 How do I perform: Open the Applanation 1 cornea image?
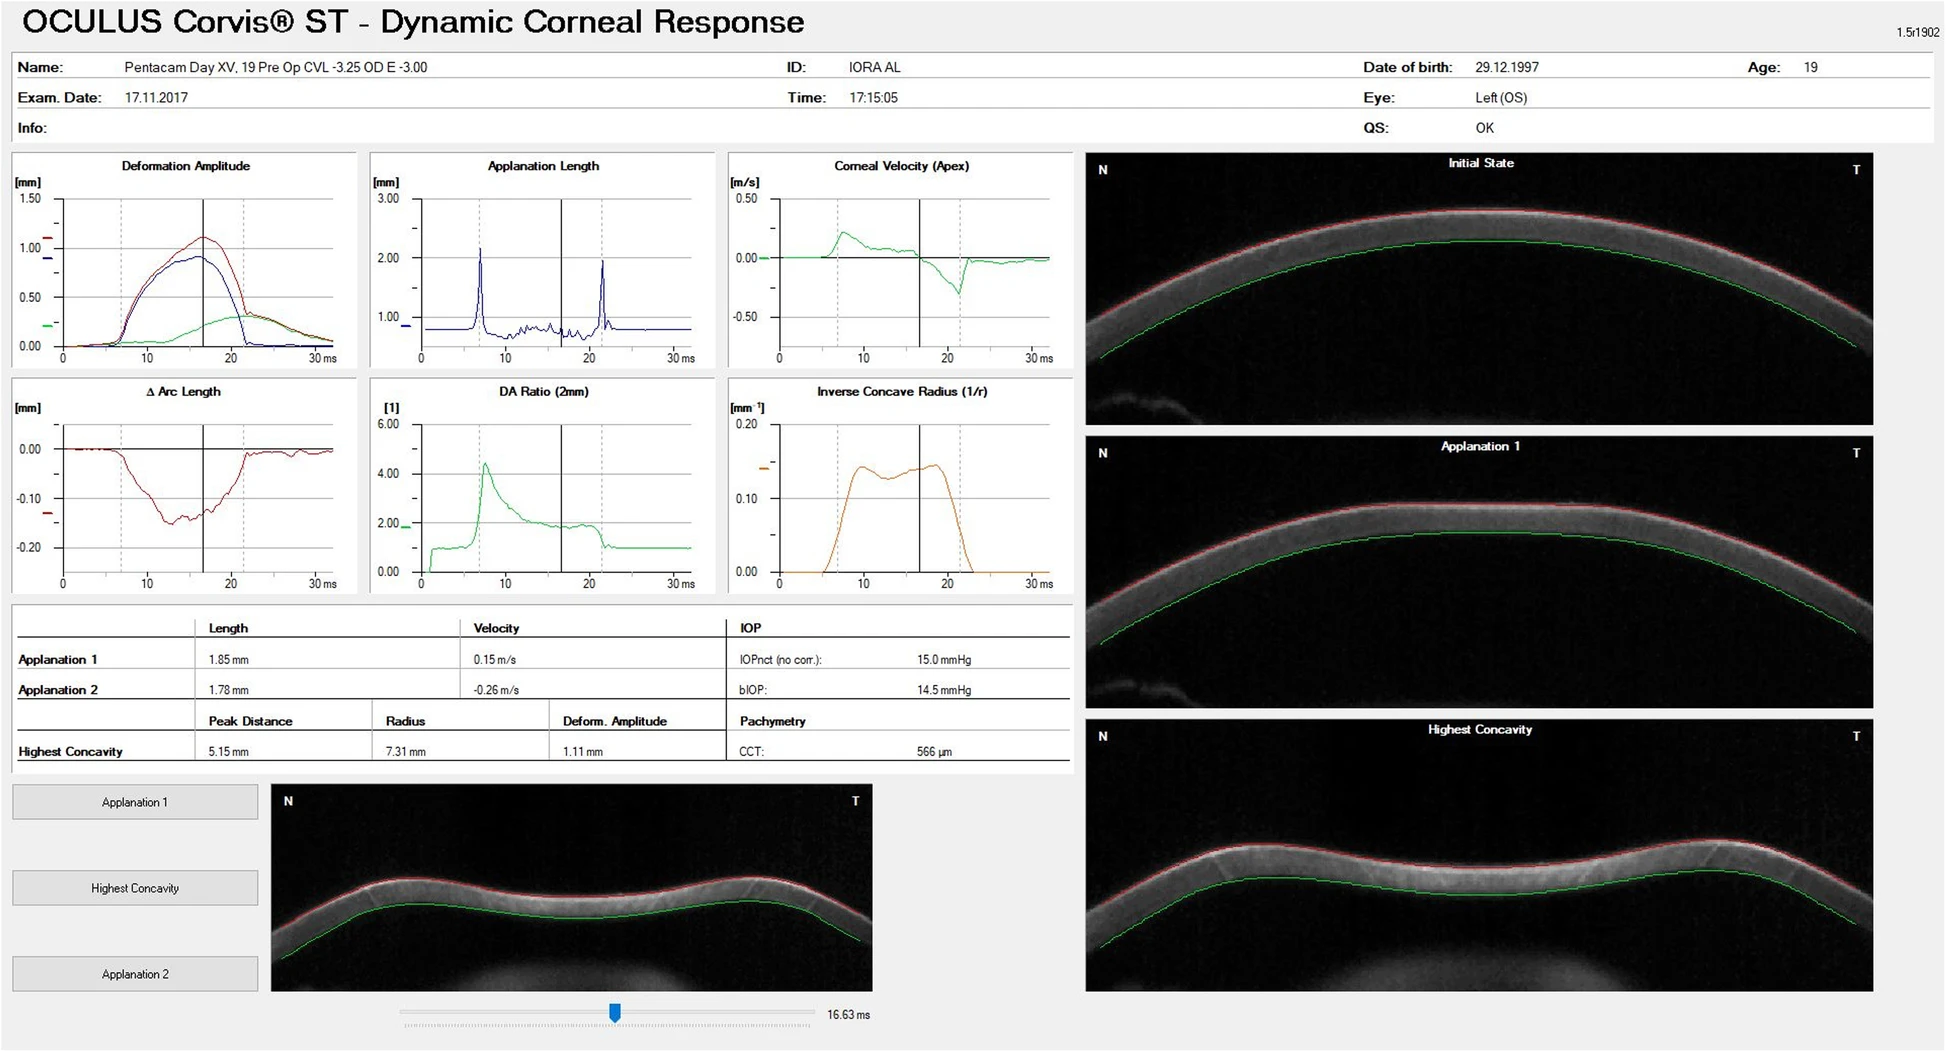pos(1479,572)
